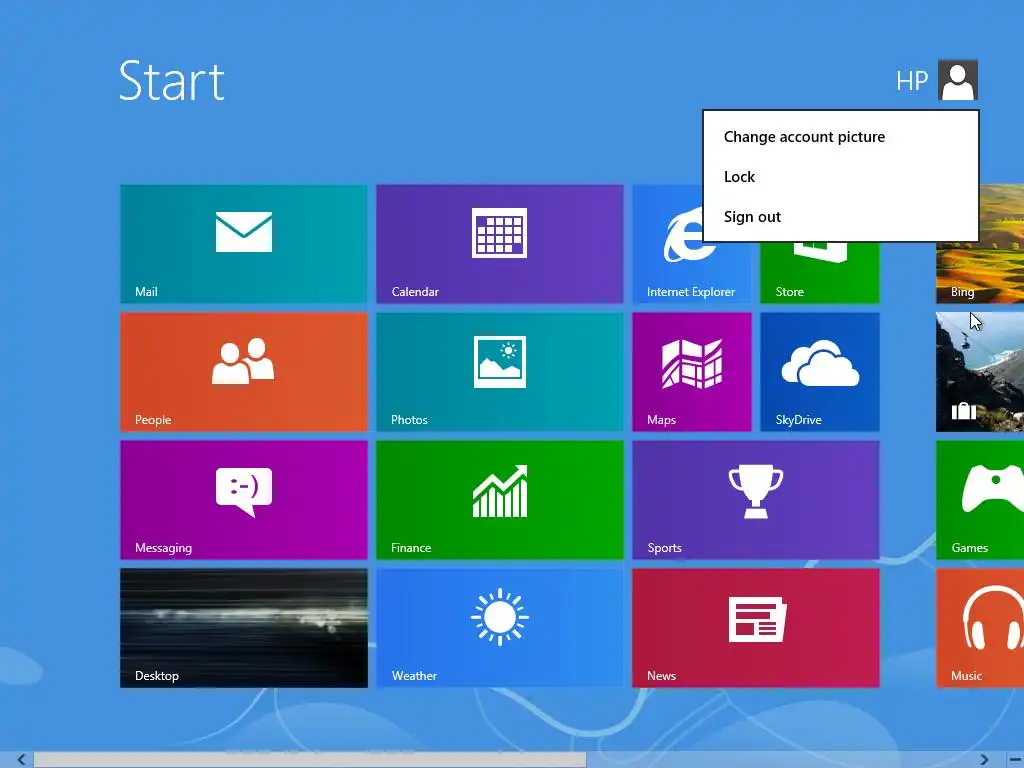Open the SkyDrive tile
This screenshot has height=768, width=1024.
tap(820, 372)
